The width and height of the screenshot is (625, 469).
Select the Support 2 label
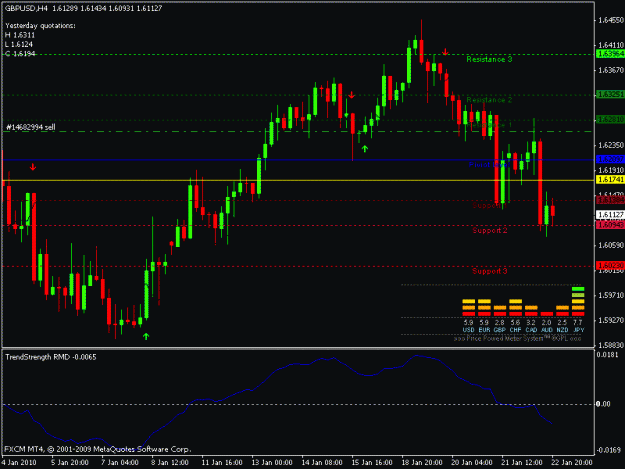[490, 230]
